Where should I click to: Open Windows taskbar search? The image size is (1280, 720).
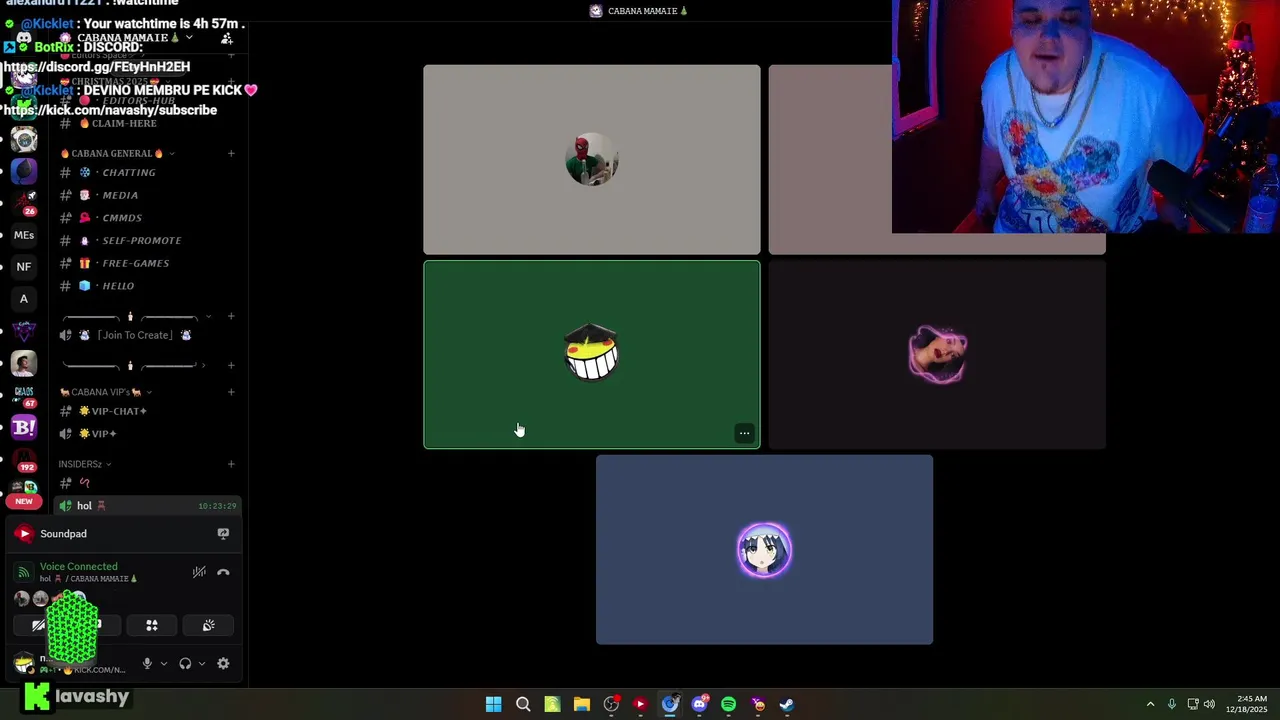pyautogui.click(x=523, y=704)
